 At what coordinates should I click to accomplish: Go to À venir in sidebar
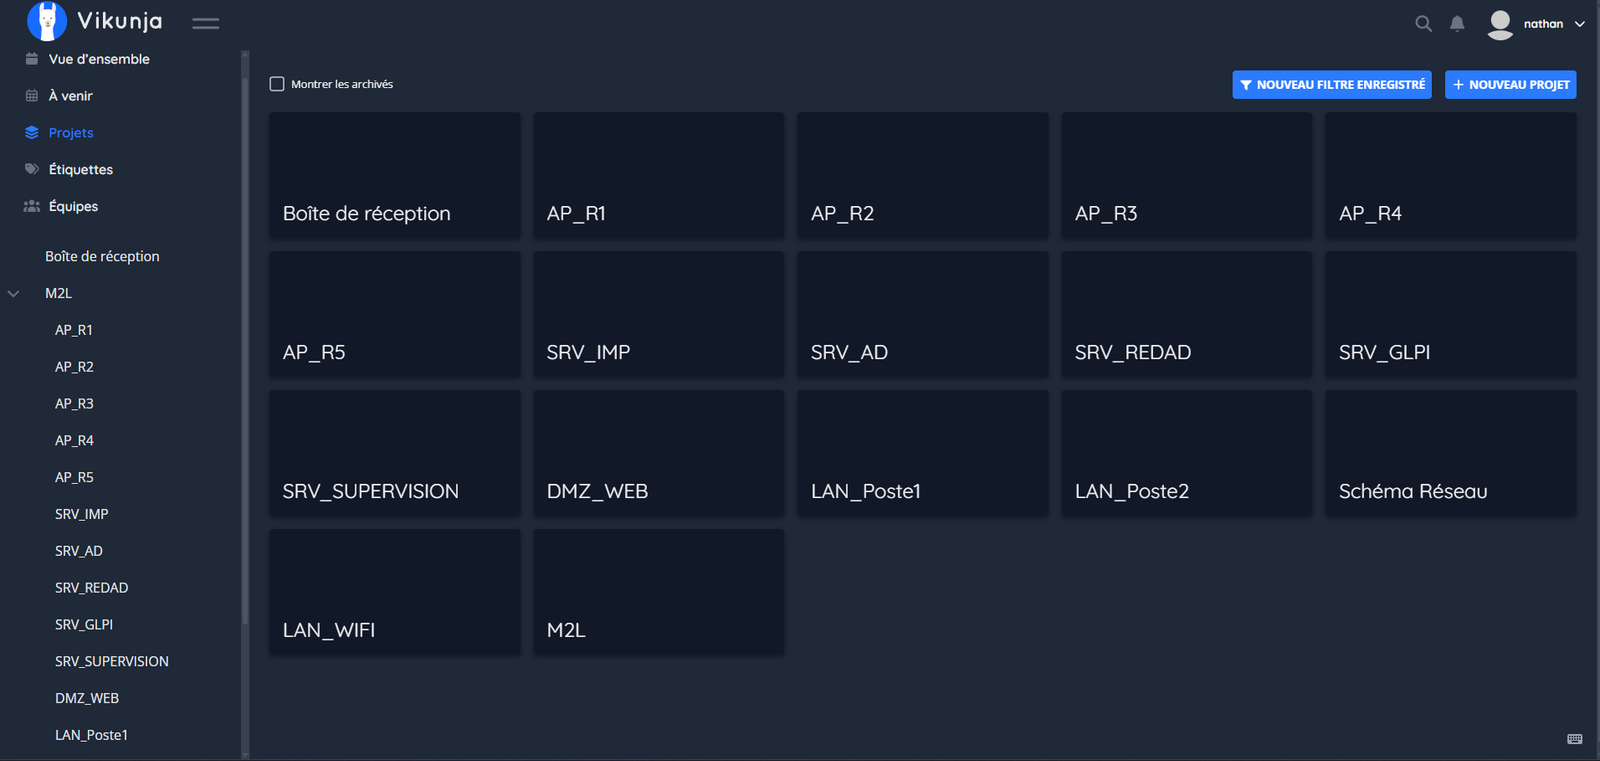(70, 96)
